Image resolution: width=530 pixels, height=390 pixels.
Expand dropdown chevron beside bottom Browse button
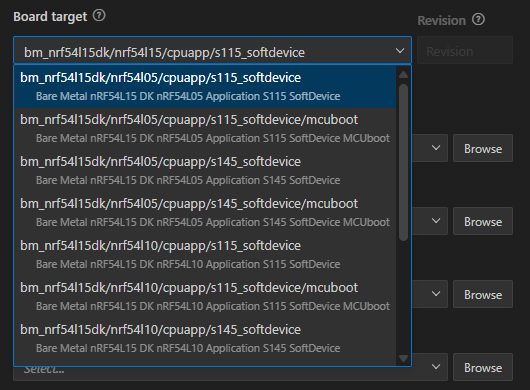436,367
